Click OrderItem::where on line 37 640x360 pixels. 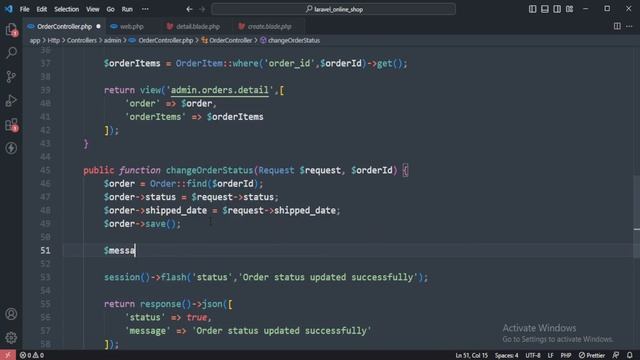coord(218,64)
